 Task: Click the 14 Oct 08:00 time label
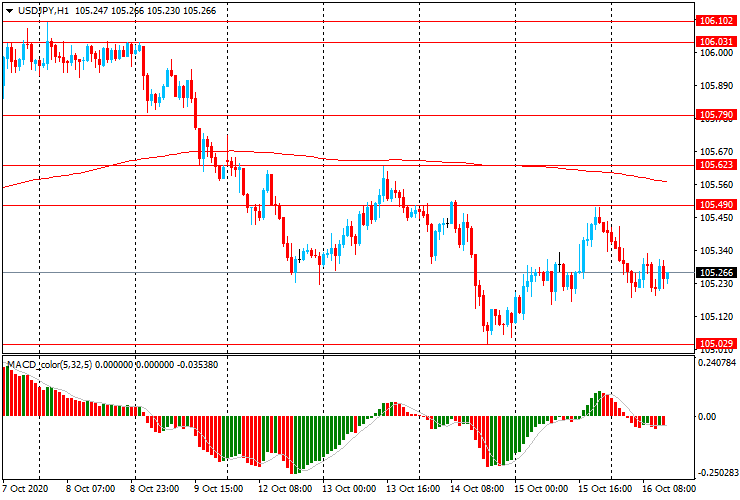477,488
